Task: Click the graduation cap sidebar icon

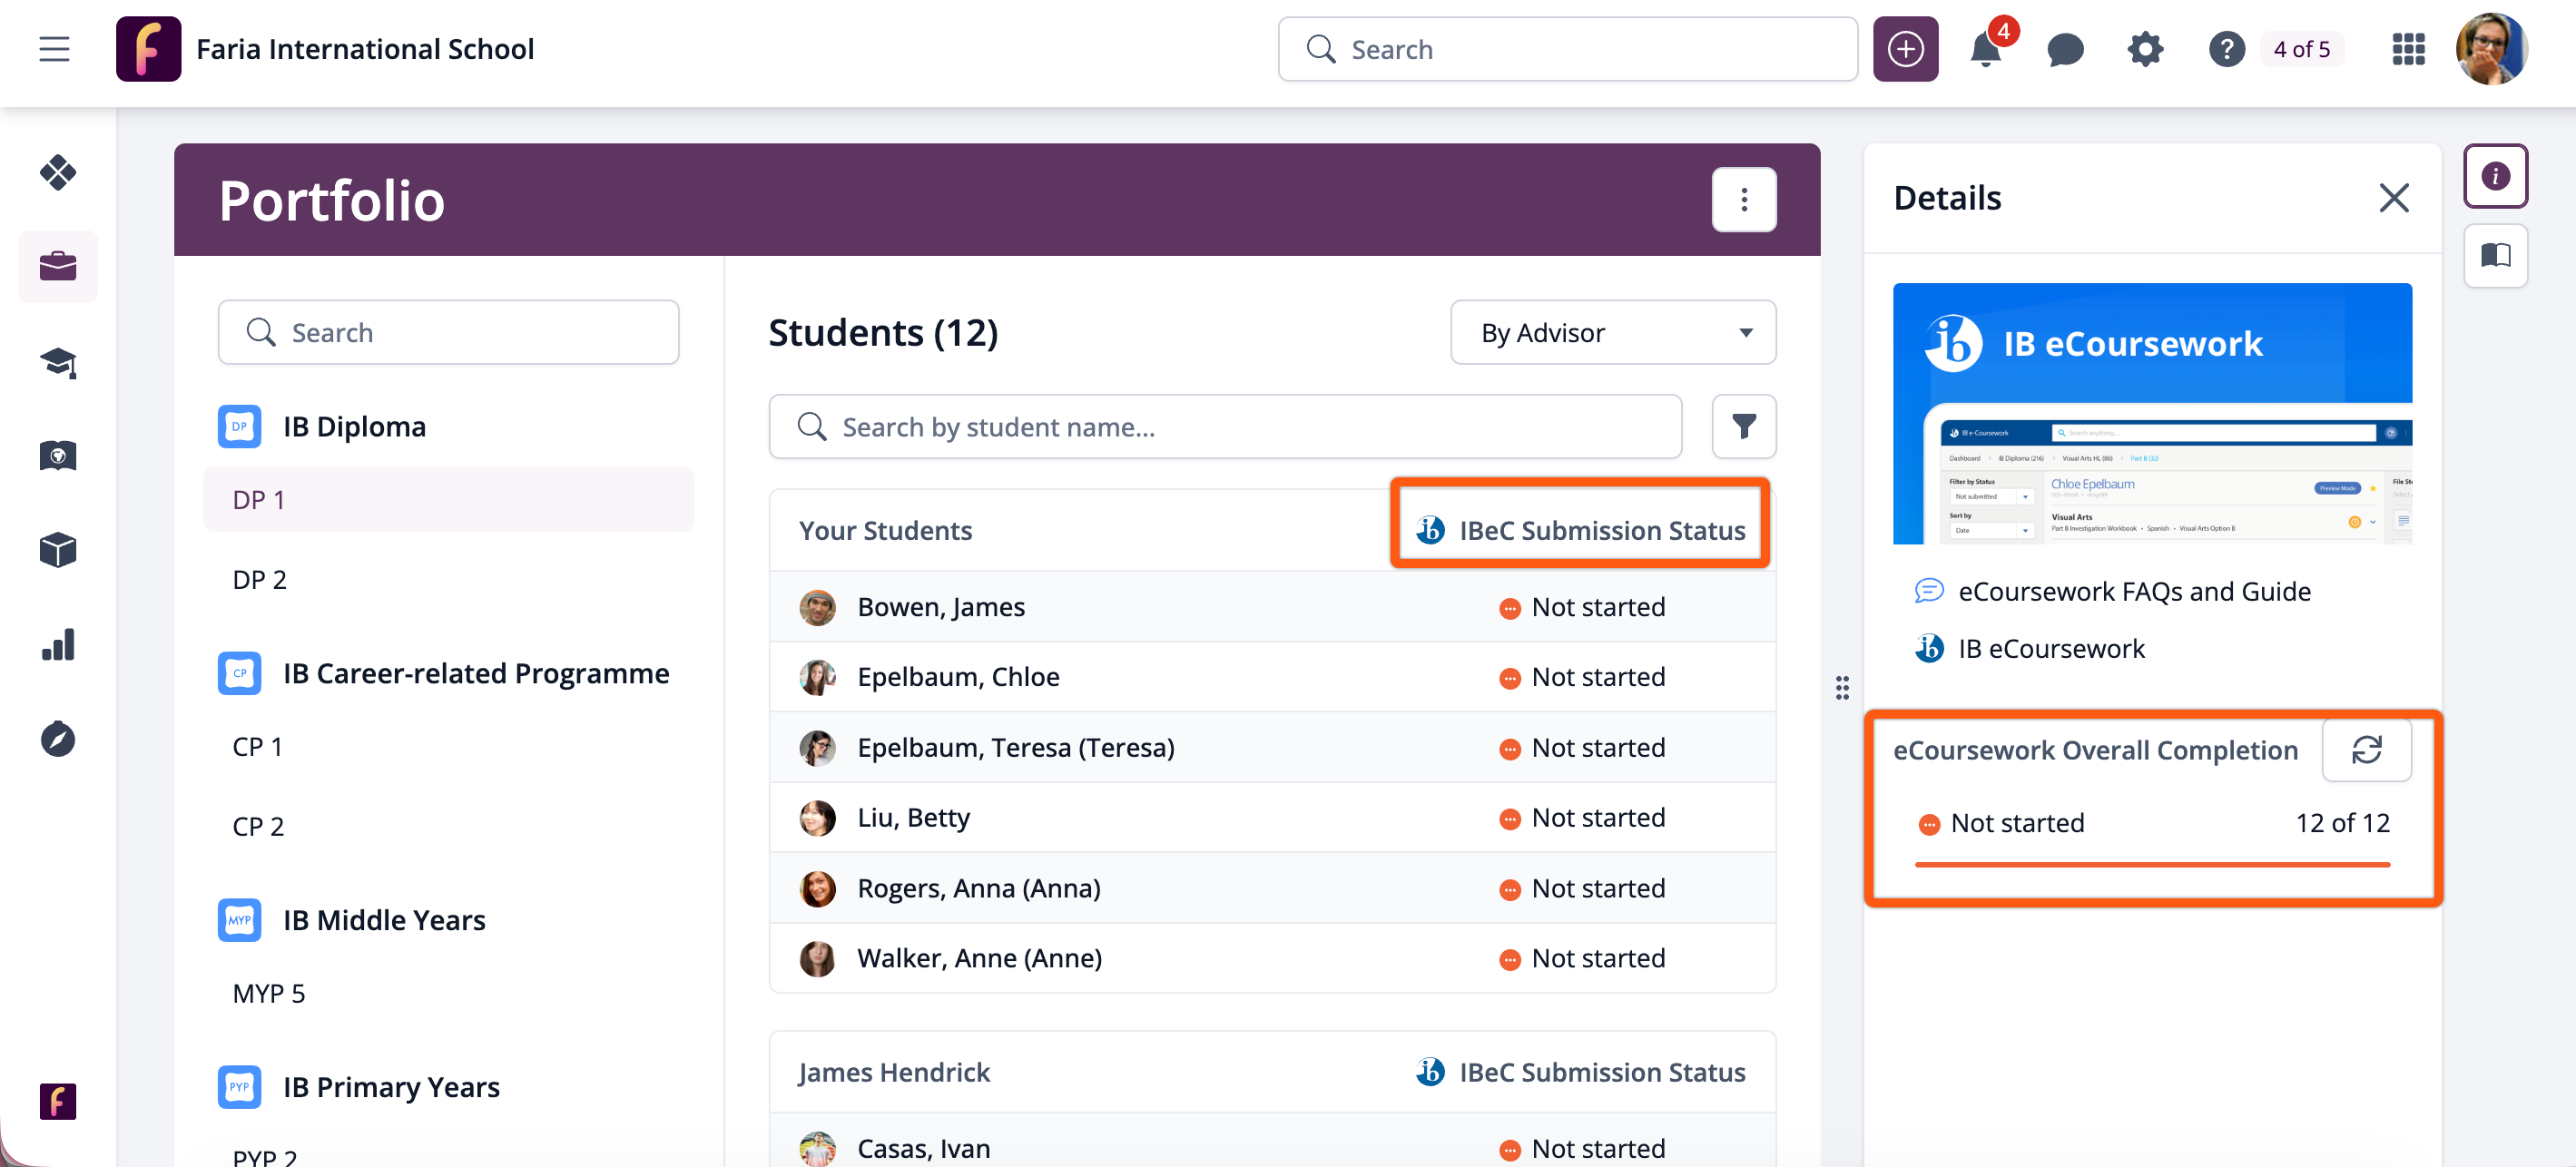Action: [x=58, y=362]
